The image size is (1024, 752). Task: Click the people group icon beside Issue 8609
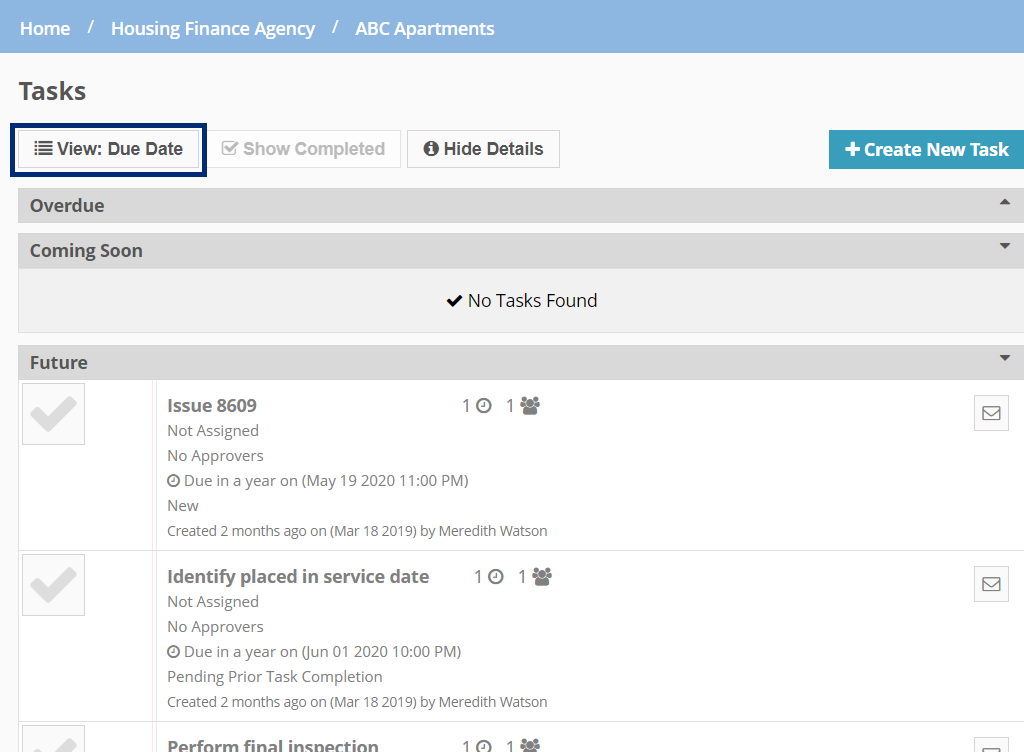pos(530,406)
